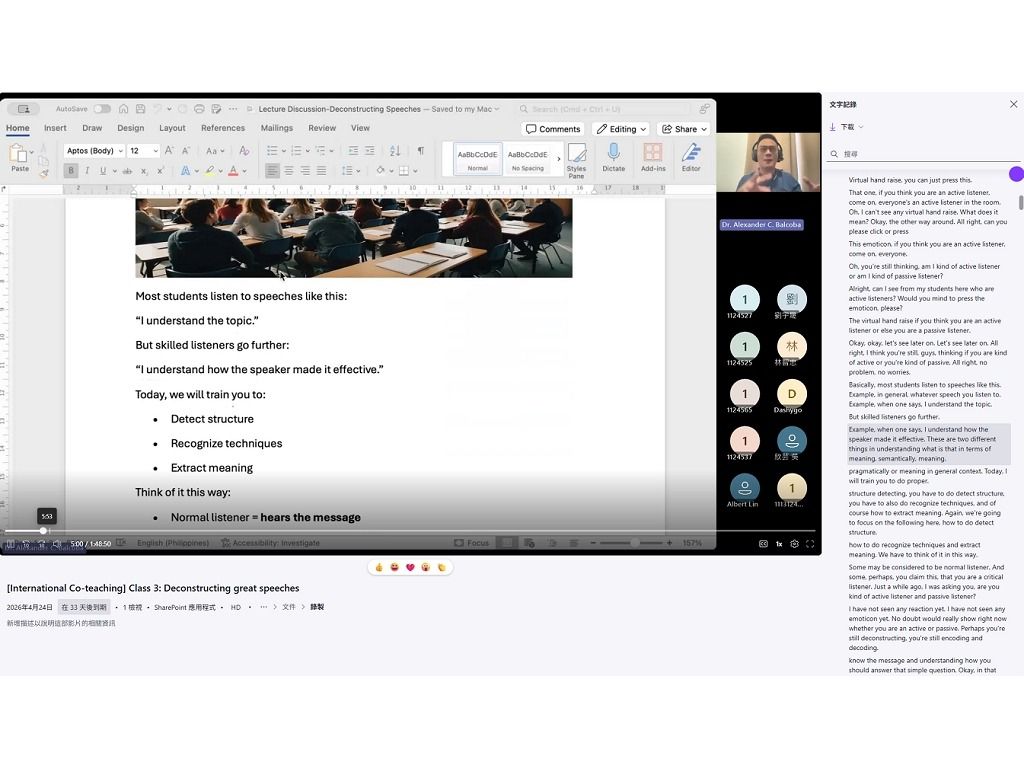Viewport: 1024px width, 768px height.
Task: Toggle Bold formatting in Word ribbon
Action: [x=71, y=171]
